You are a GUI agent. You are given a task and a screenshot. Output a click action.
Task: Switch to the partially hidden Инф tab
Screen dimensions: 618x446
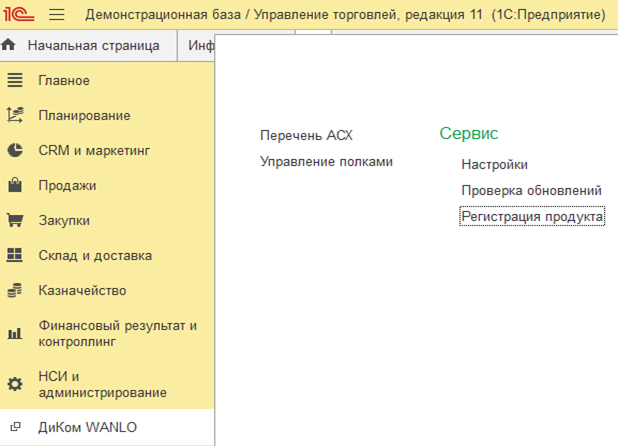pyautogui.click(x=201, y=46)
